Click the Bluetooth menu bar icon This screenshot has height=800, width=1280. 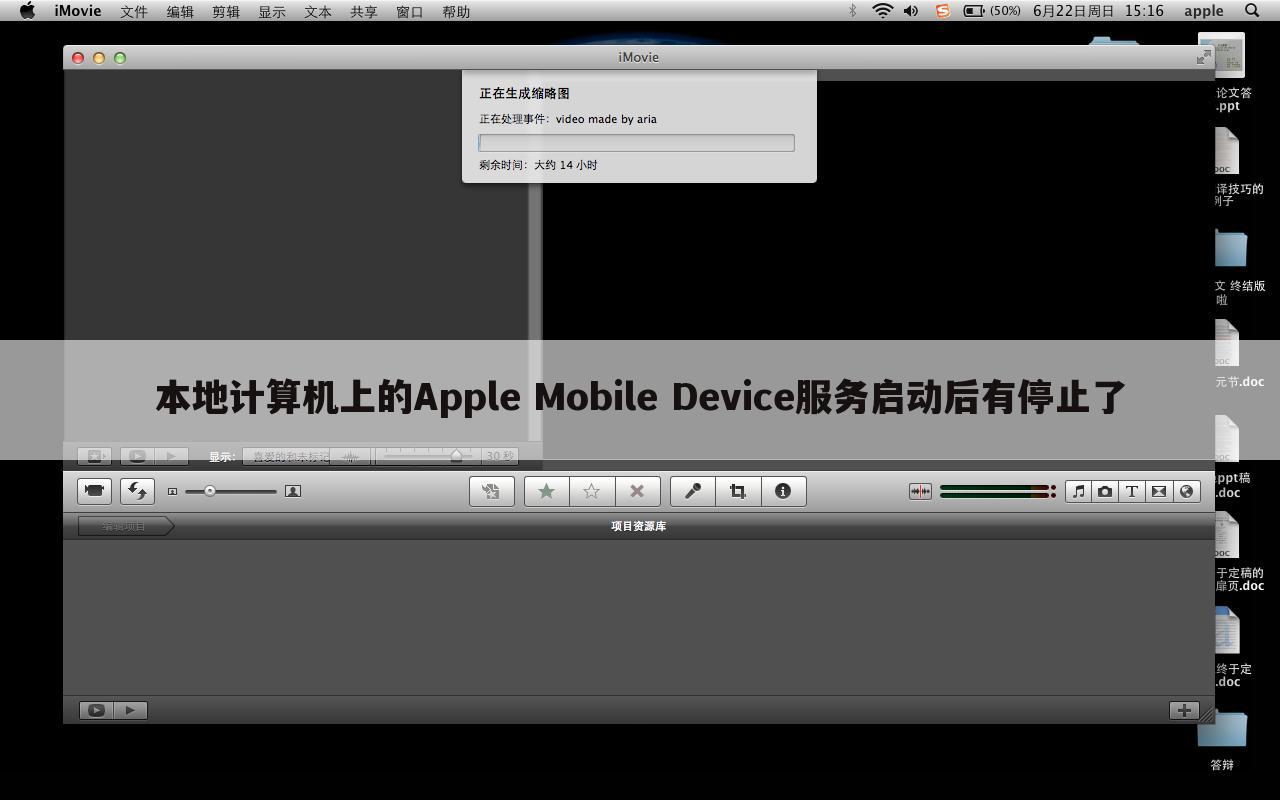coord(853,11)
